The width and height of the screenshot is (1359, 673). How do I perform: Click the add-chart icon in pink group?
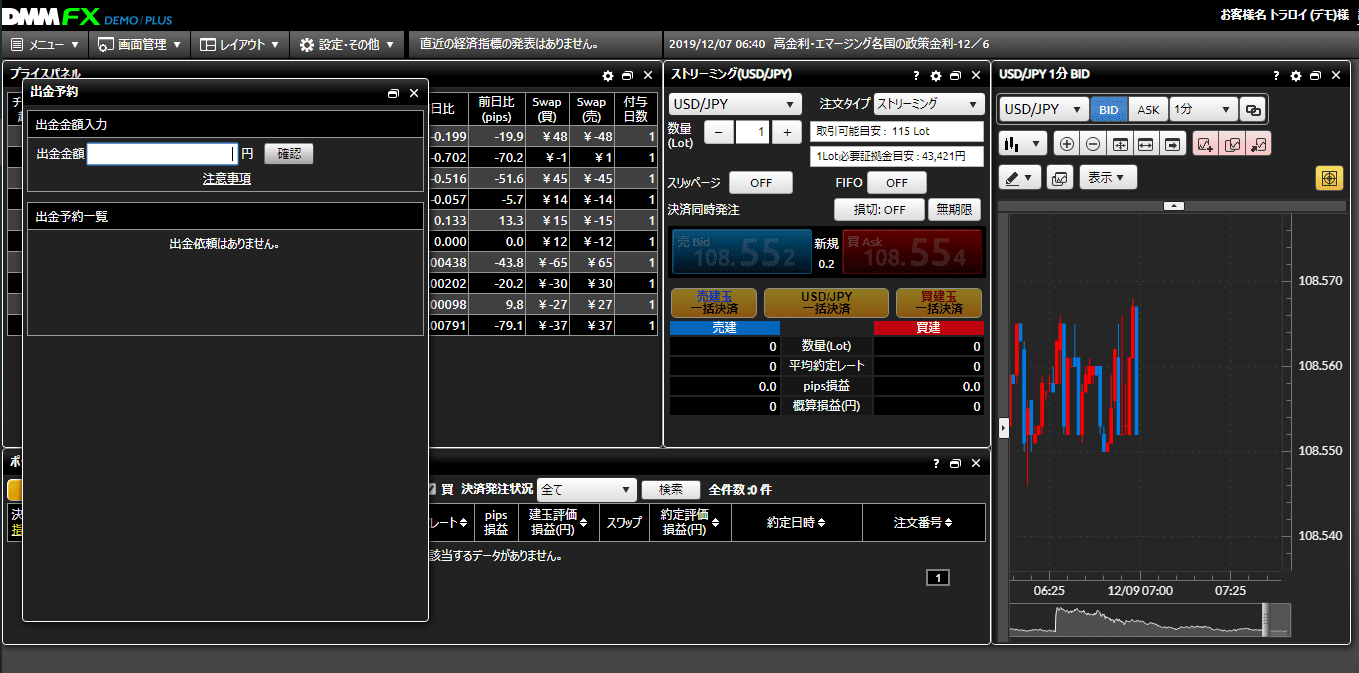pos(1205,144)
